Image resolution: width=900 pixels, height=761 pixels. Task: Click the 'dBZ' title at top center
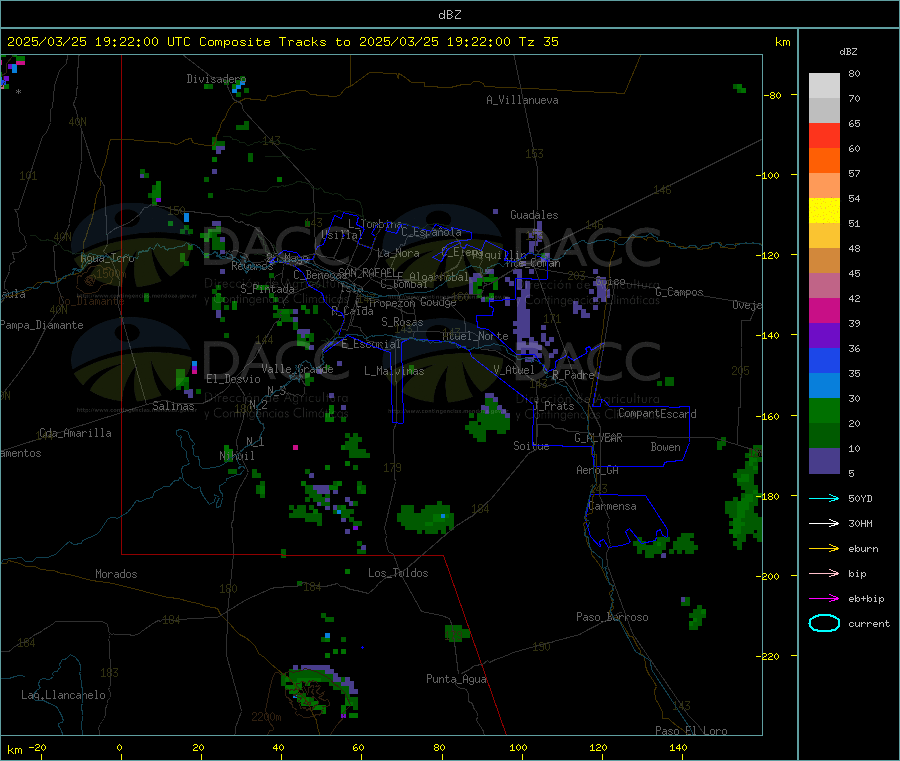click(449, 15)
